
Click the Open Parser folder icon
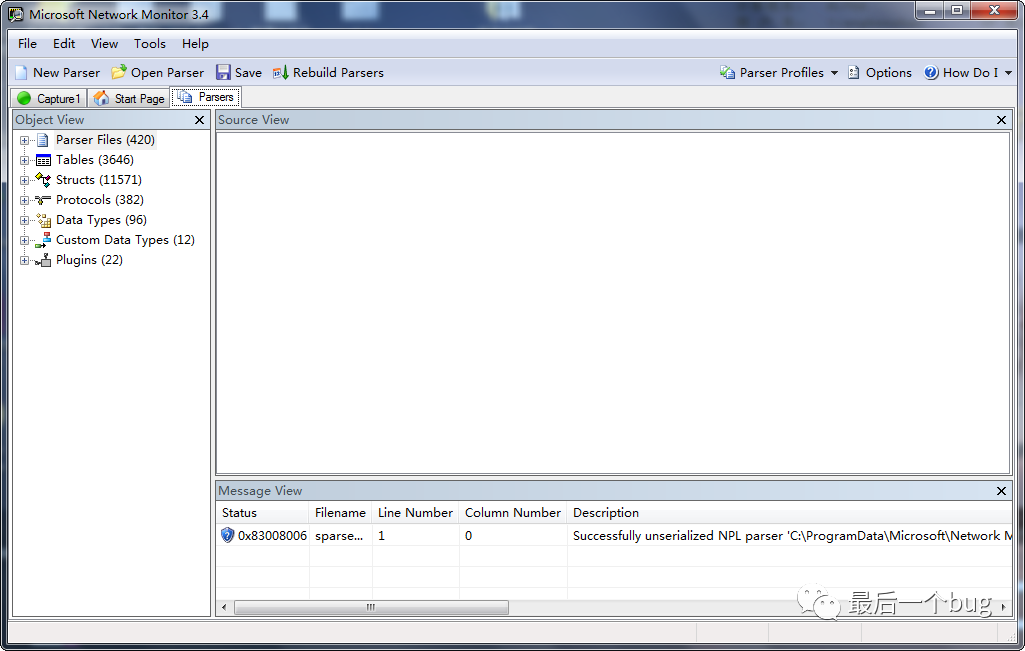point(119,73)
